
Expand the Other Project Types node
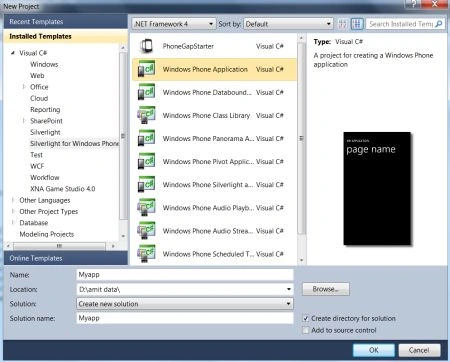click(x=13, y=211)
